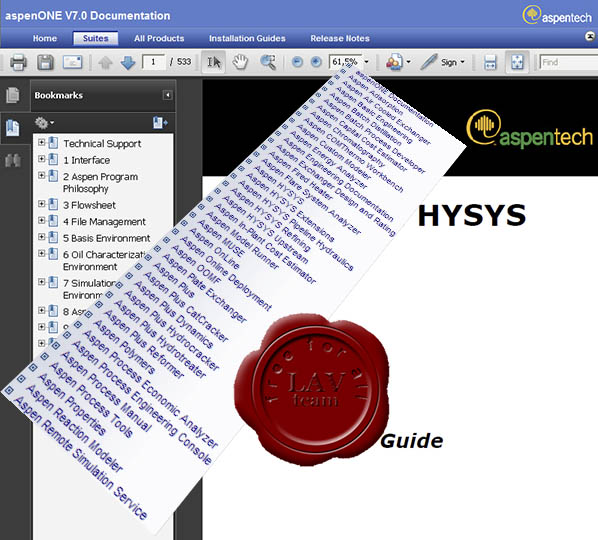Open the All Products tab
Viewport: 598px width, 540px height.
point(159,38)
